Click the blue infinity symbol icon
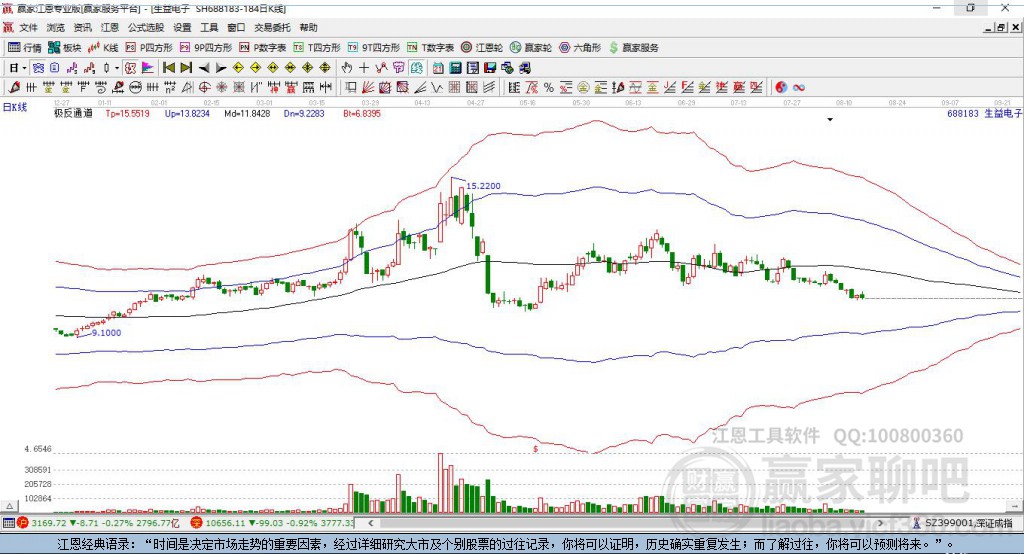Viewport: 1024px width, 554px height. click(799, 87)
